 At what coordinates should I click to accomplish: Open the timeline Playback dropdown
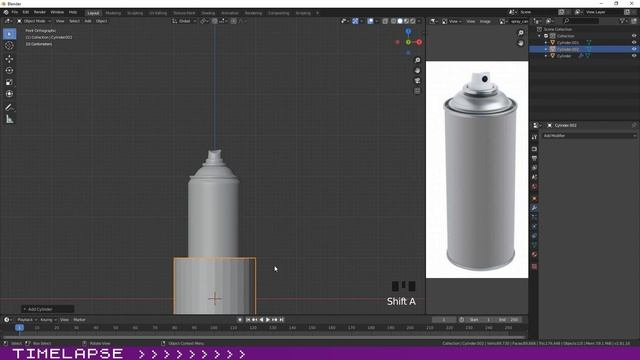pyautogui.click(x=27, y=320)
